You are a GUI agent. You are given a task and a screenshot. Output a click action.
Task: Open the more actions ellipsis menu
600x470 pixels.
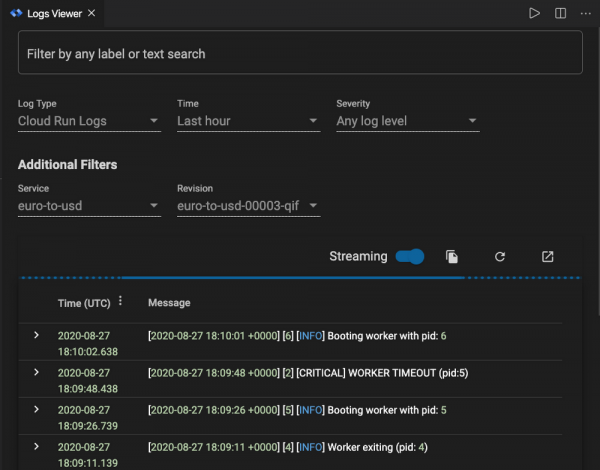coord(585,13)
